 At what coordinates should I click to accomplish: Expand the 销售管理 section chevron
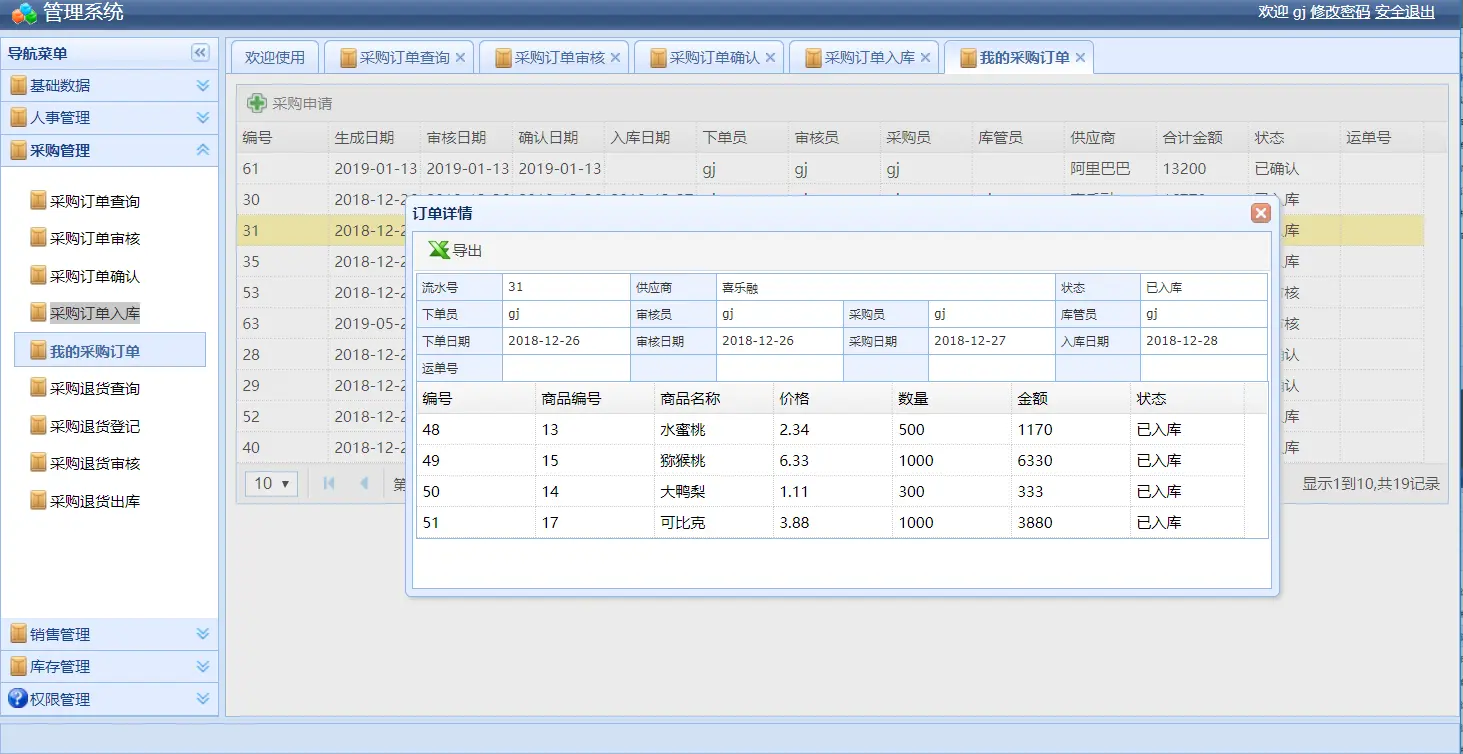pos(203,634)
